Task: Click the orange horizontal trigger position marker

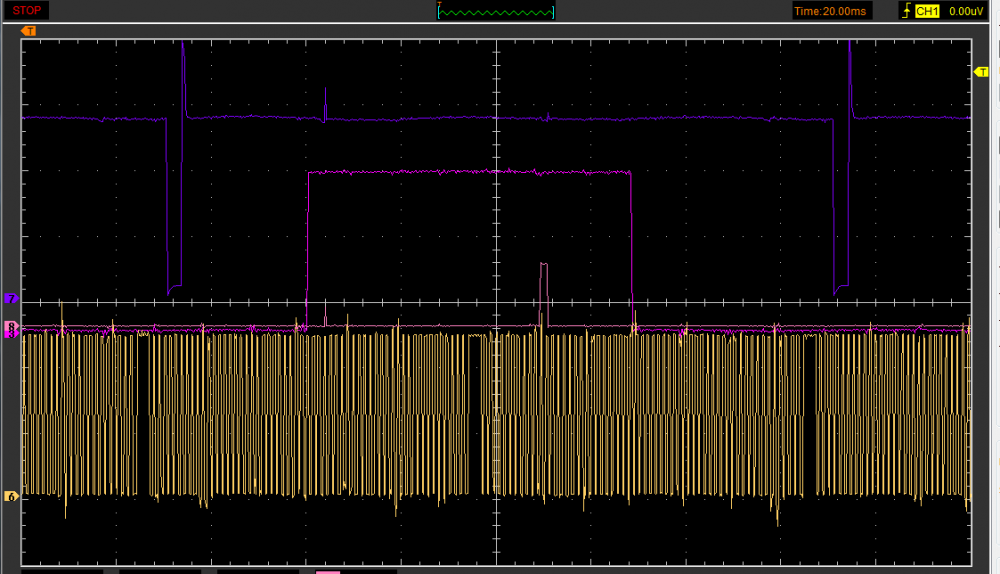Action: (x=28, y=31)
